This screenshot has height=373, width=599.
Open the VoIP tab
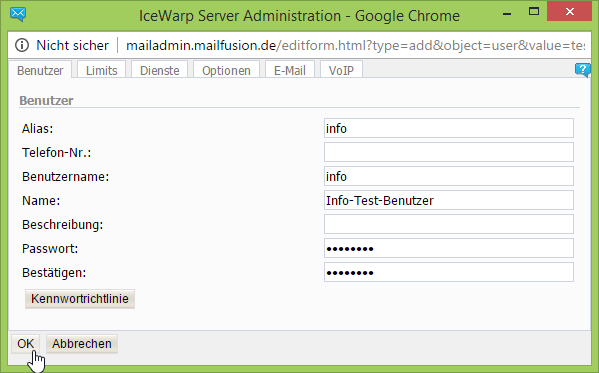click(341, 70)
